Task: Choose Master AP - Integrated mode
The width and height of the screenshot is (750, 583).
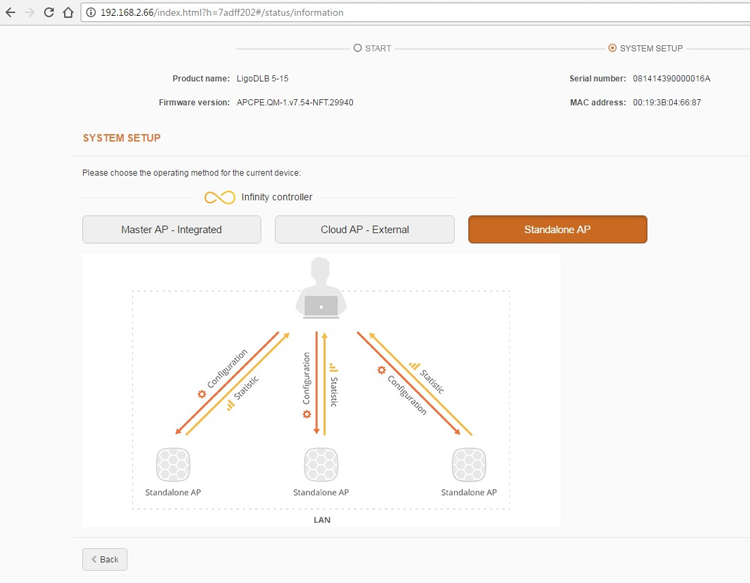Action: pyautogui.click(x=172, y=230)
